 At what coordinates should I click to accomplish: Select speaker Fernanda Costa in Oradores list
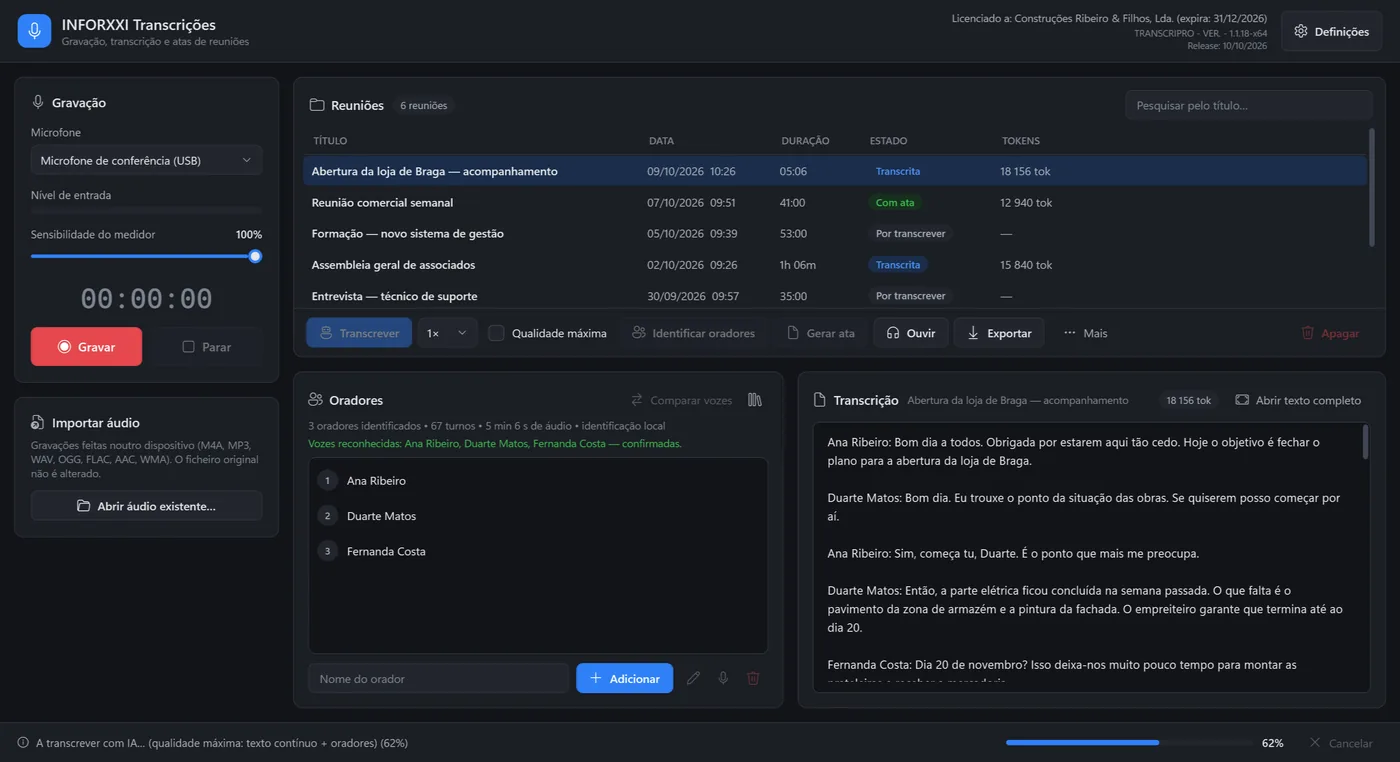coord(538,551)
